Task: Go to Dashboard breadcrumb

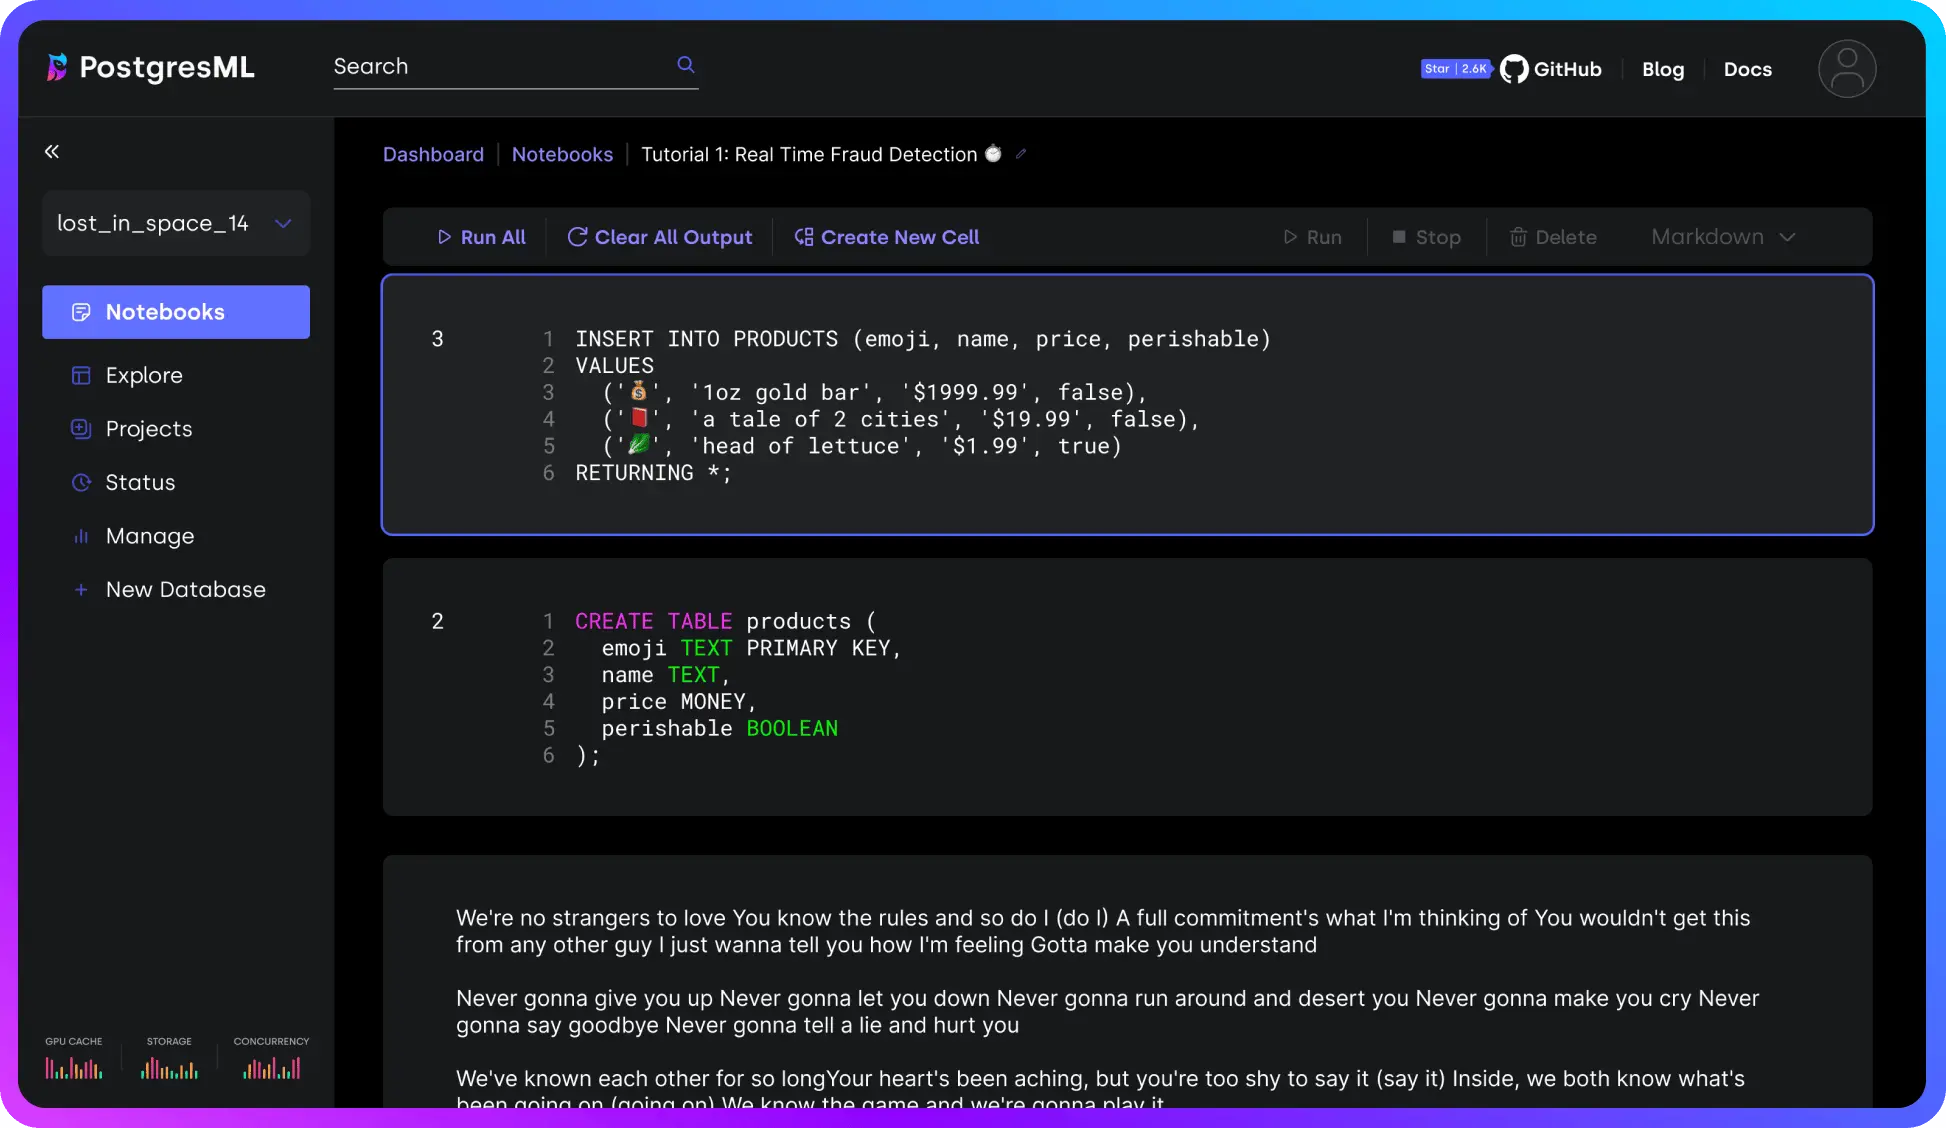Action: coord(433,154)
